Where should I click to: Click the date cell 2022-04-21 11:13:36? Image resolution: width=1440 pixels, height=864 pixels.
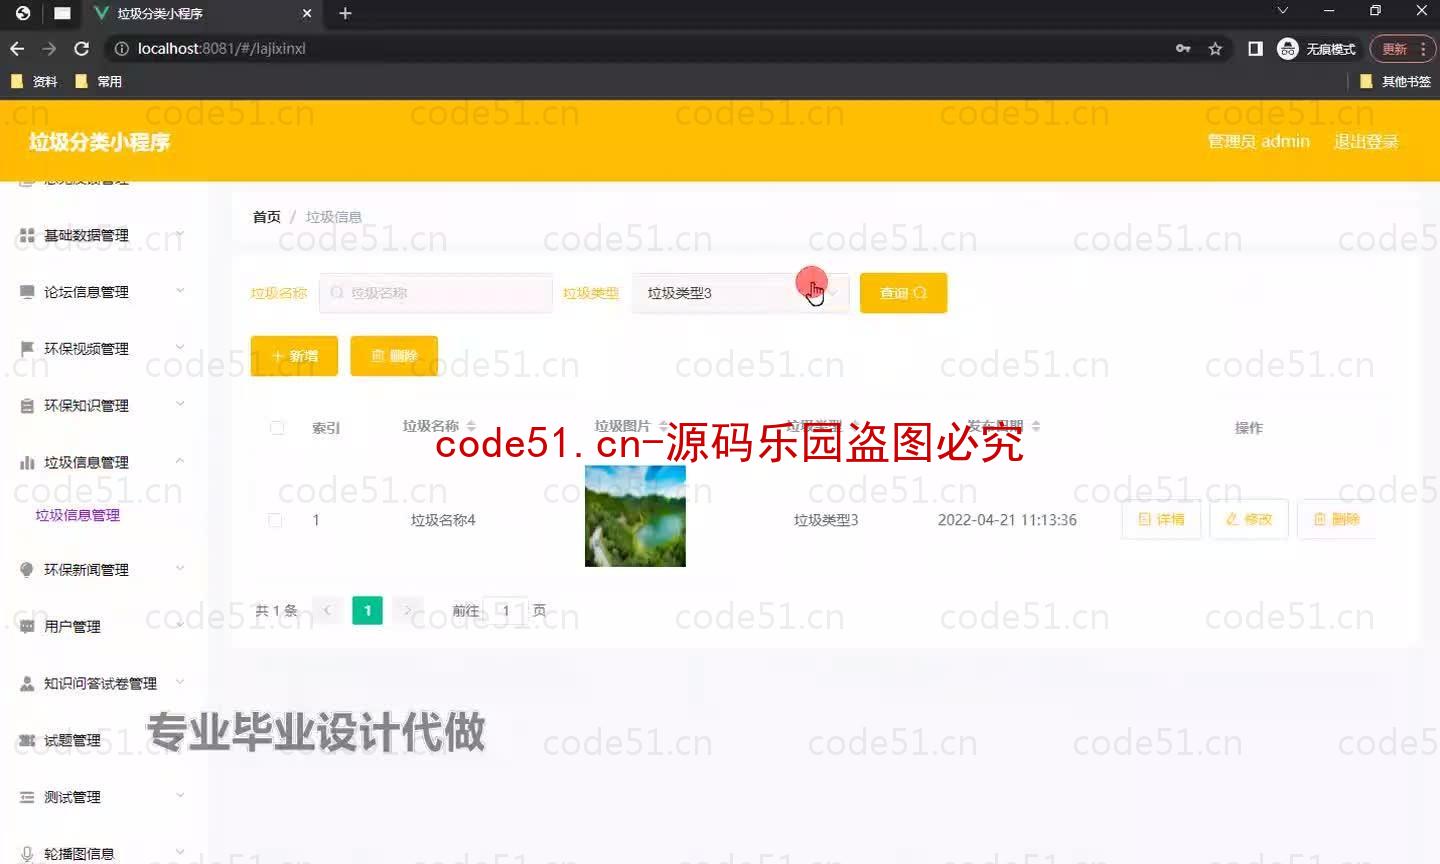pos(1007,520)
